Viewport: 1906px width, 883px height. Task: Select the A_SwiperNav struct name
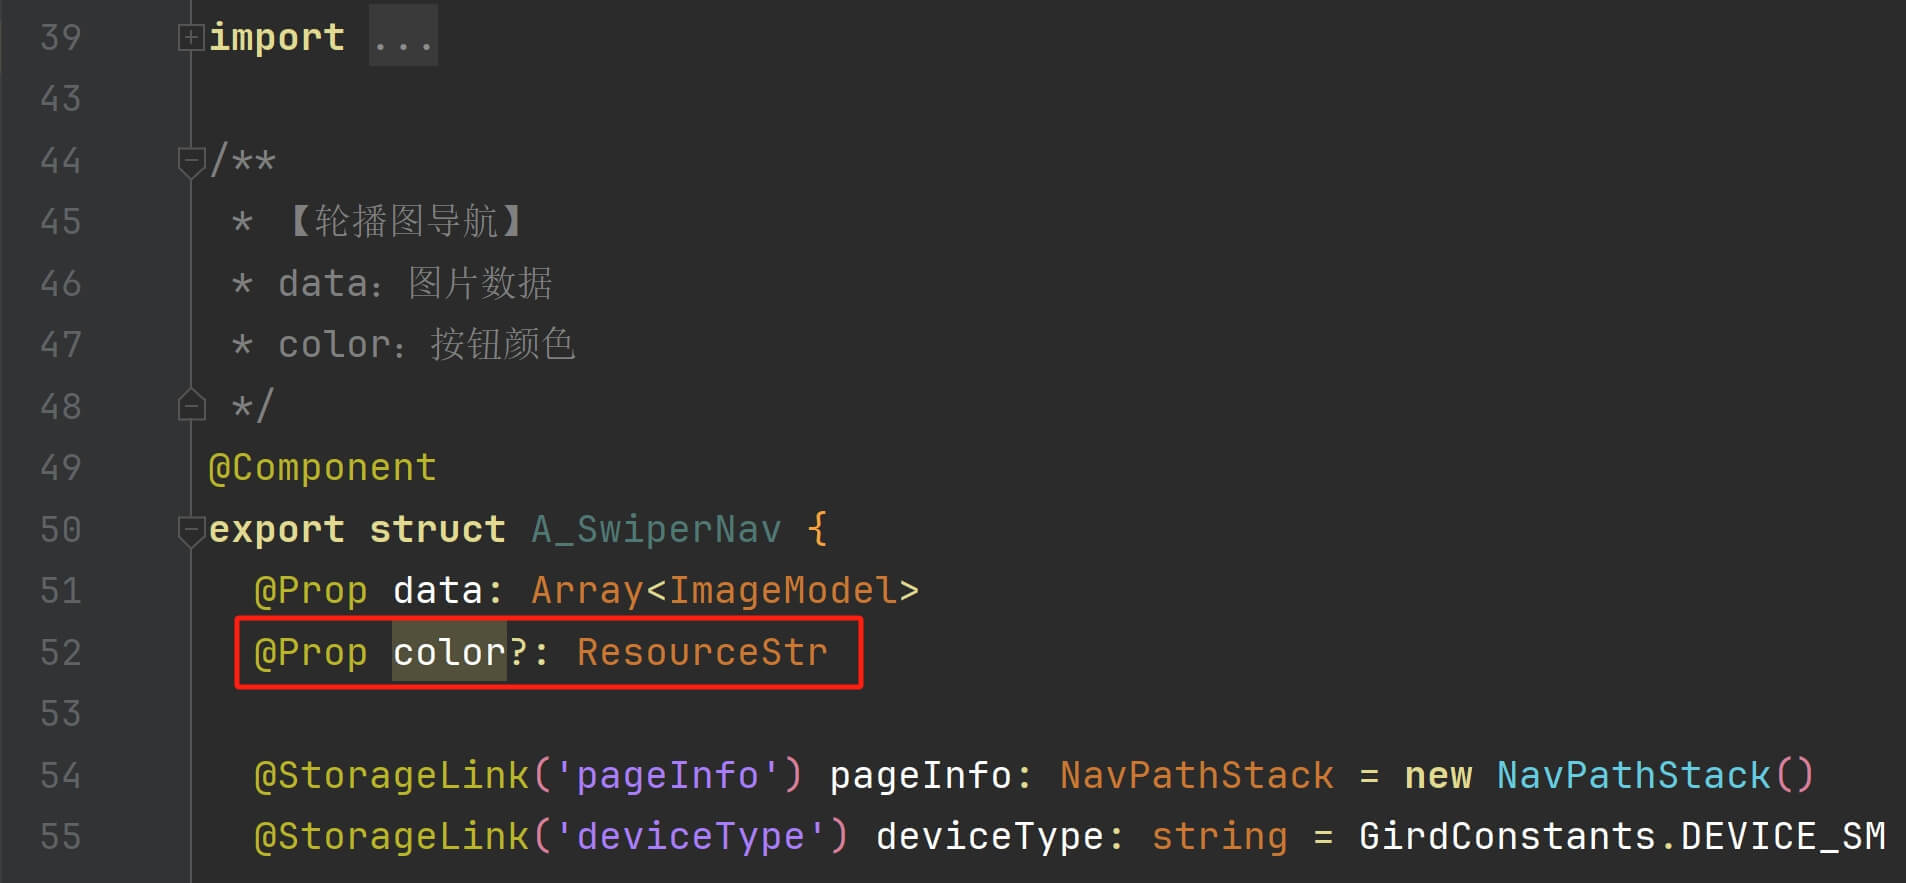pyautogui.click(x=656, y=529)
